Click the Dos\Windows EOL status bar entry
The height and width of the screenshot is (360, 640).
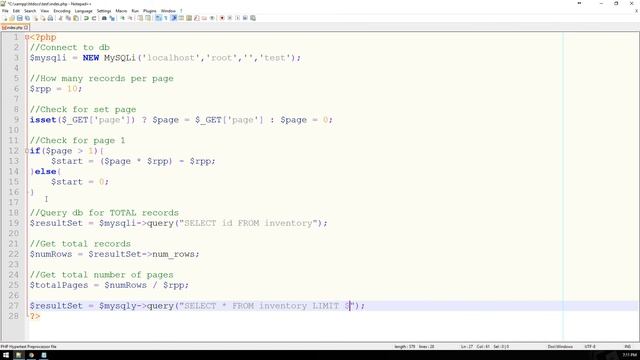560,347
